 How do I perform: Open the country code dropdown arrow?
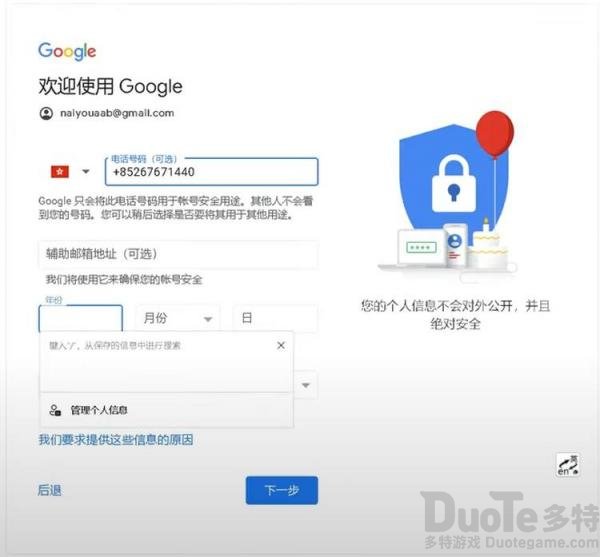[86, 171]
